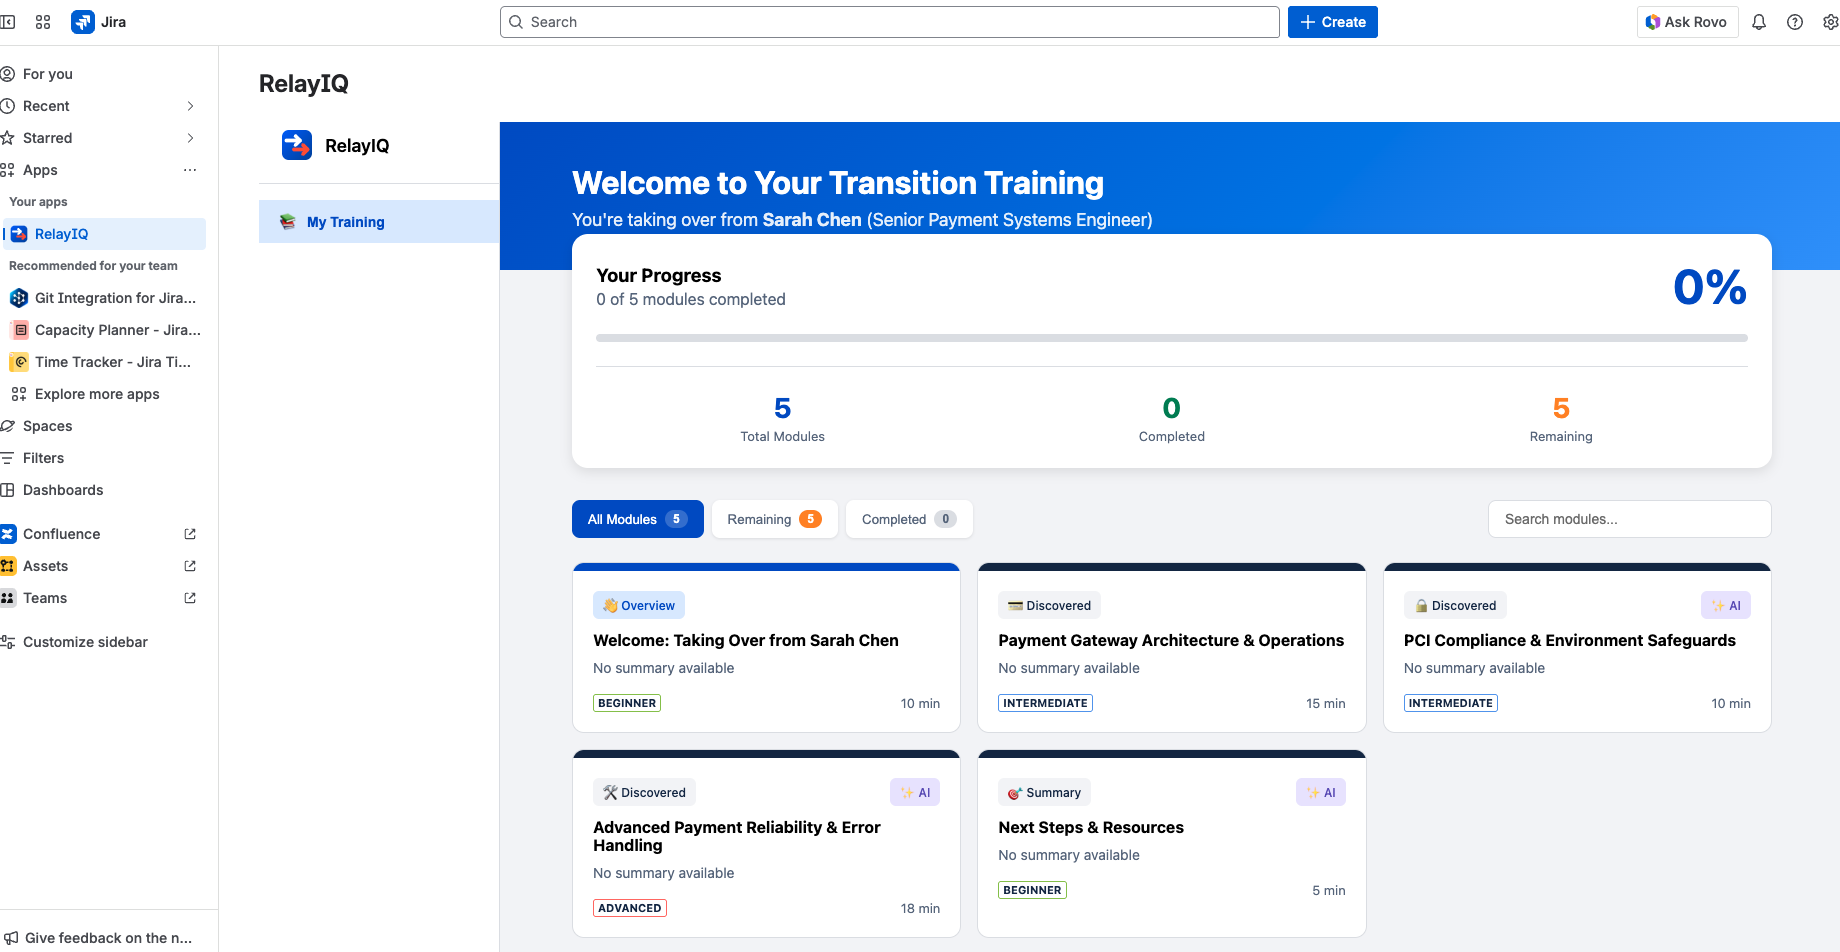The width and height of the screenshot is (1840, 952).
Task: Click Give feedback on the new navigation
Action: click(100, 938)
